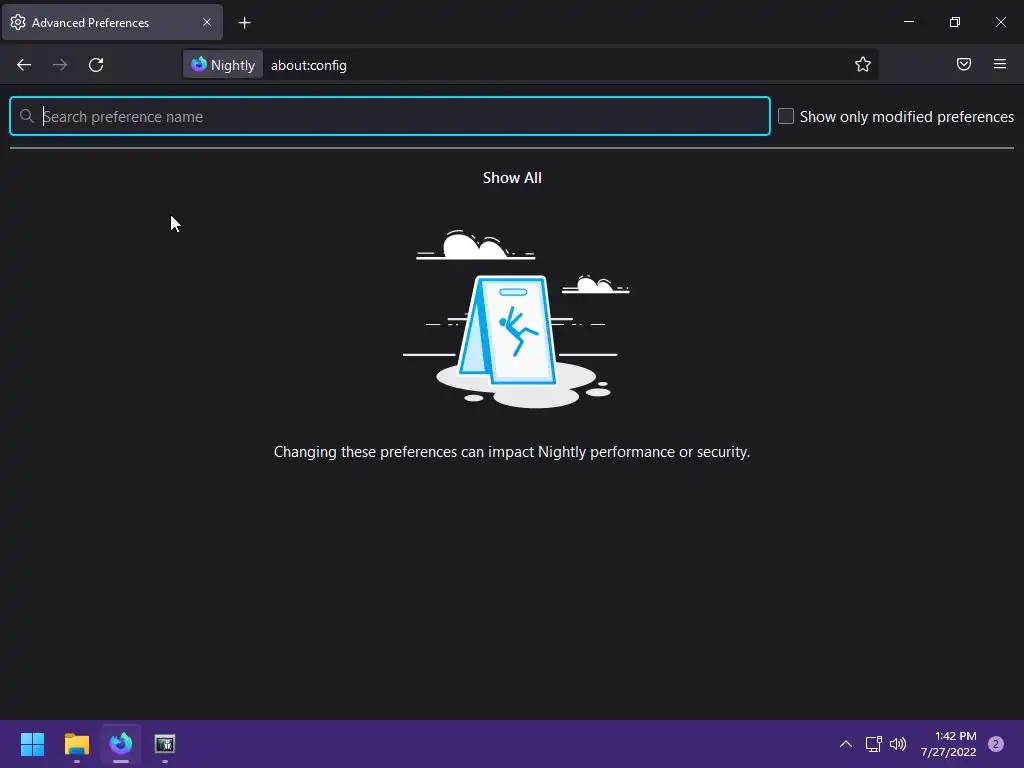Open the notification badge showing 2

pyautogui.click(x=996, y=744)
